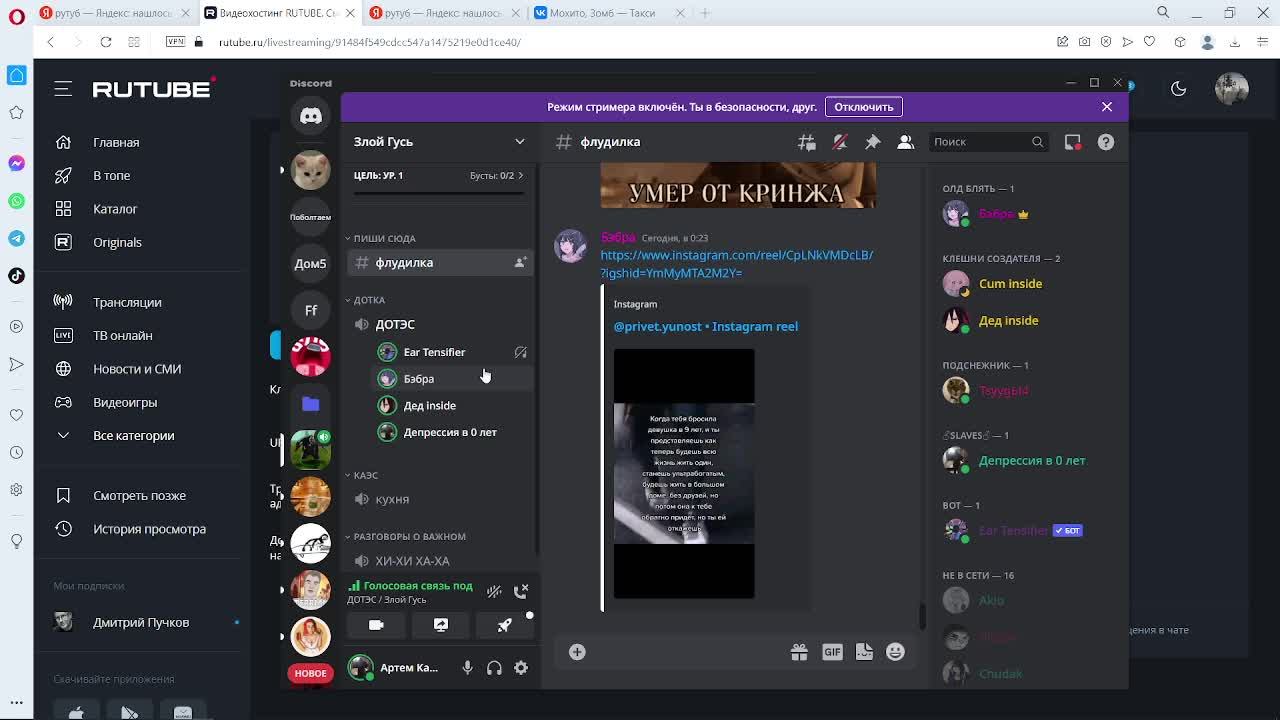This screenshot has width=1280, height=720.
Task: Open Rutube hamburger menu
Action: click(63, 89)
